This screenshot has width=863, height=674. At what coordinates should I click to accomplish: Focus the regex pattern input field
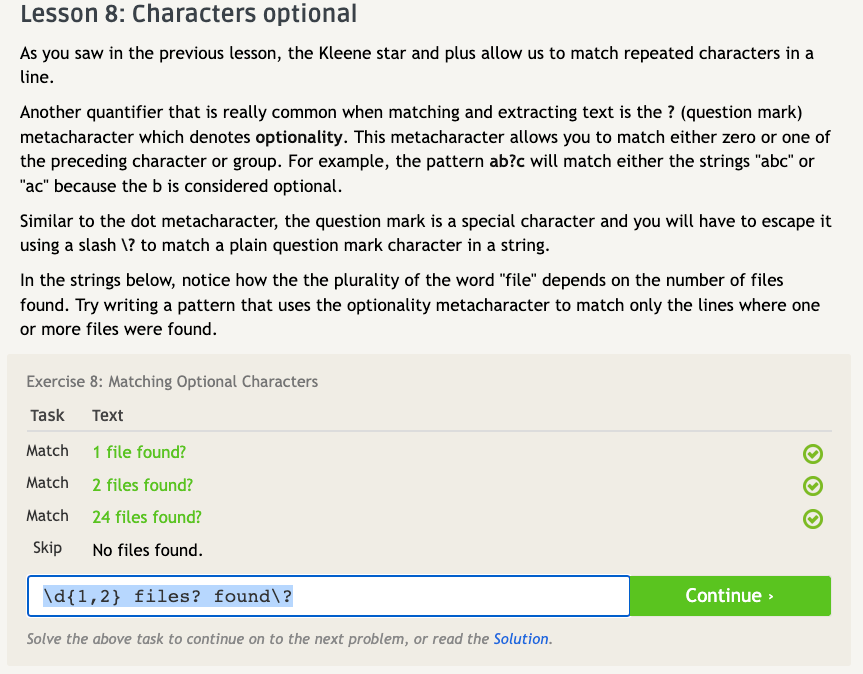click(x=328, y=596)
